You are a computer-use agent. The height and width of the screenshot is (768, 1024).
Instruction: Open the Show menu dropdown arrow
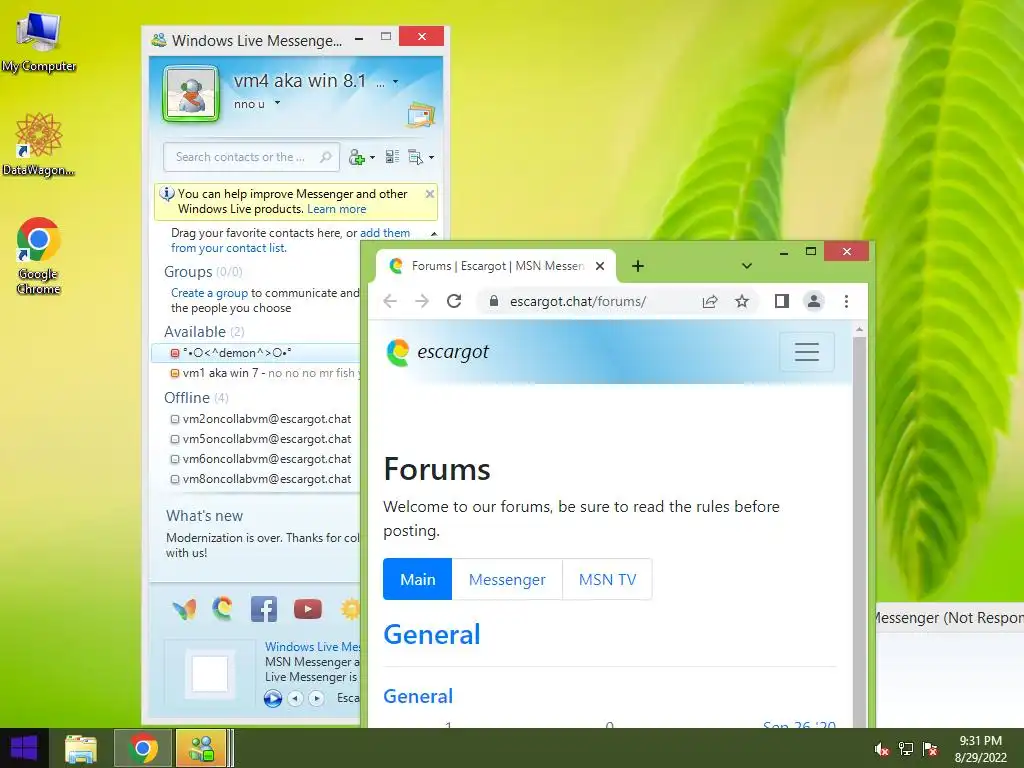click(x=432, y=158)
